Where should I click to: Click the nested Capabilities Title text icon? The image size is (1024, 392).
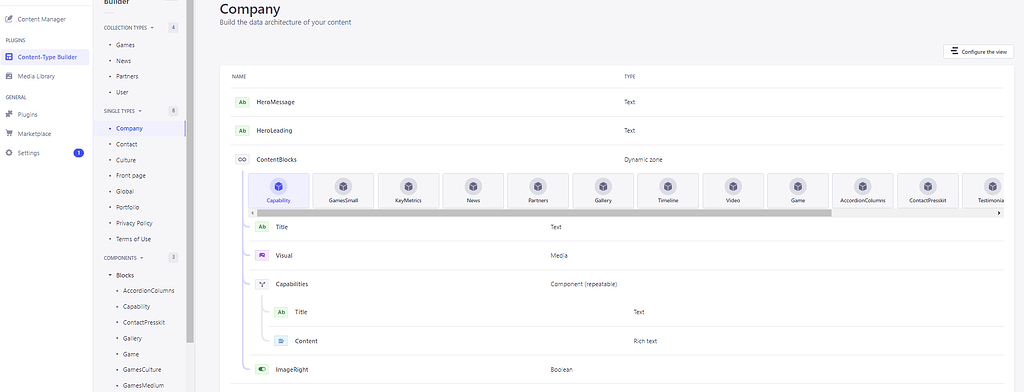coord(281,312)
